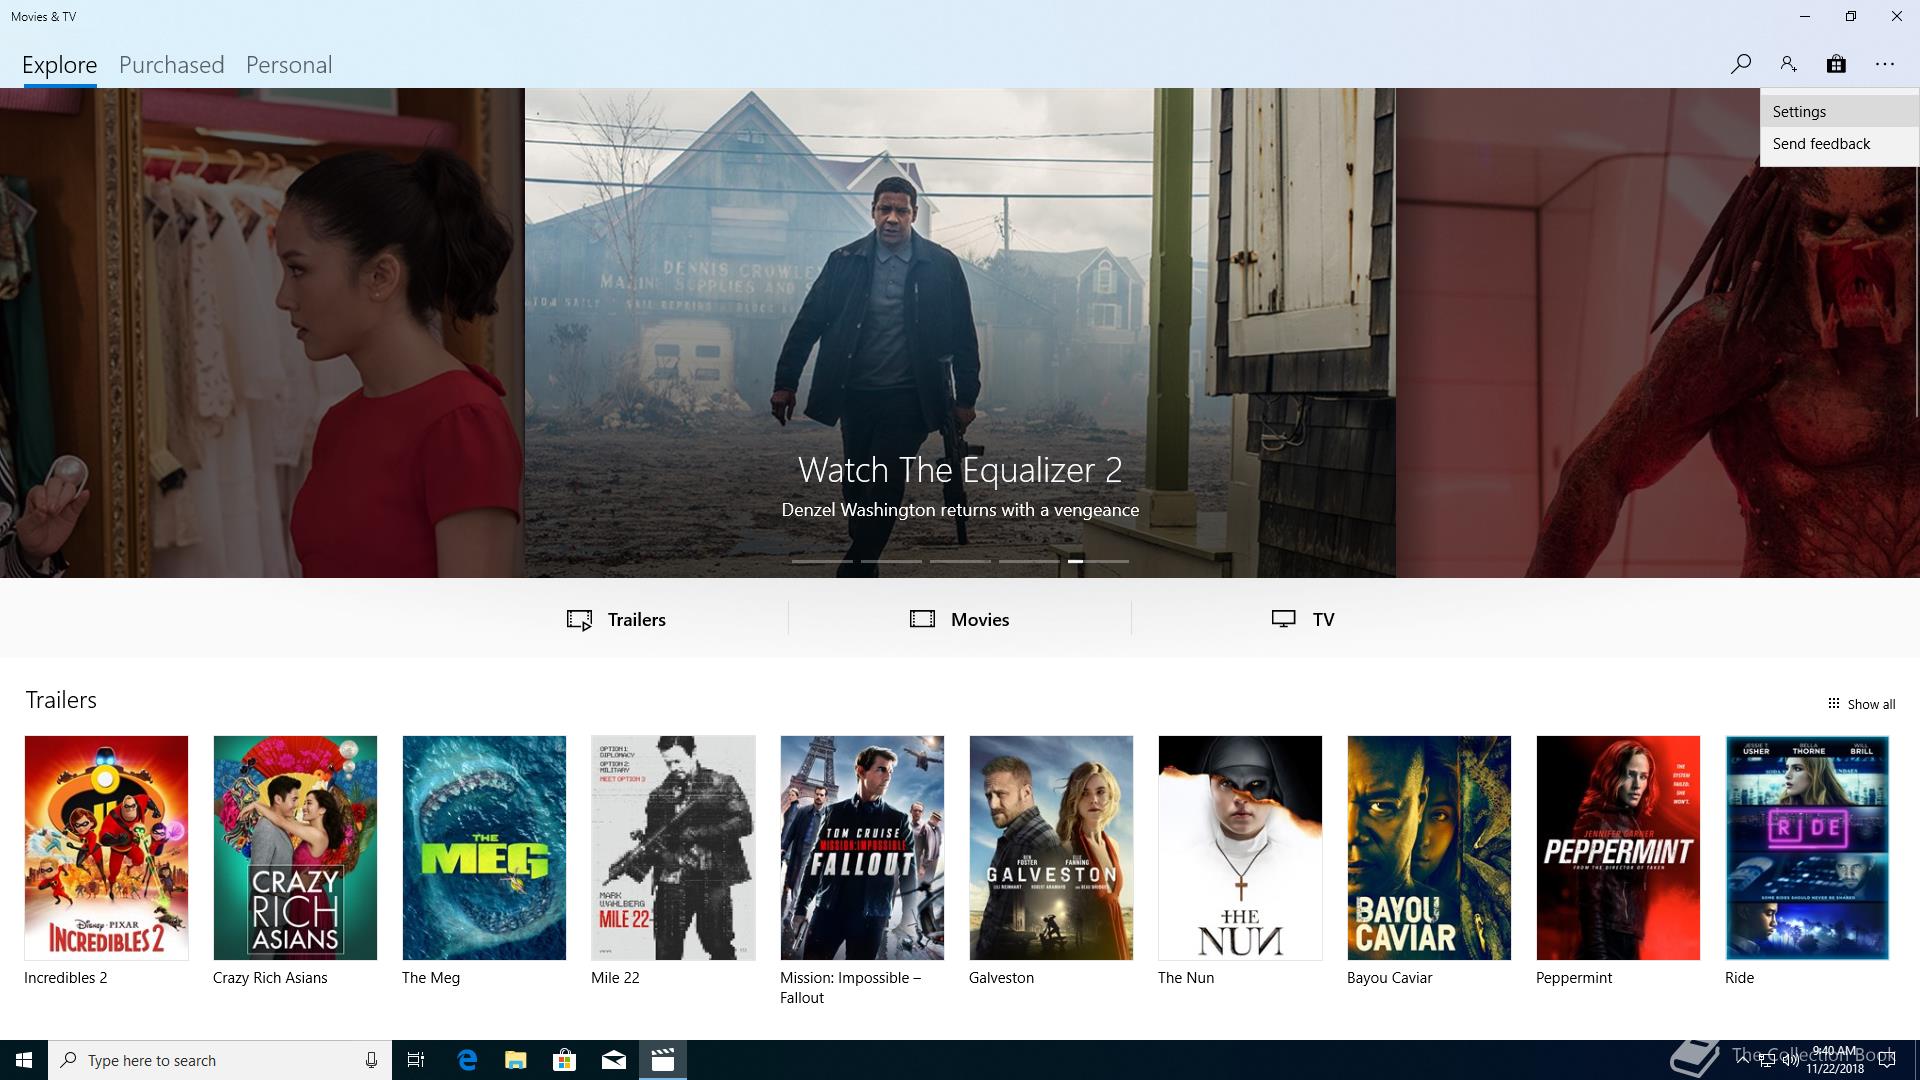Open The Nun poster thumbnail
The height and width of the screenshot is (1080, 1920).
(1240, 848)
